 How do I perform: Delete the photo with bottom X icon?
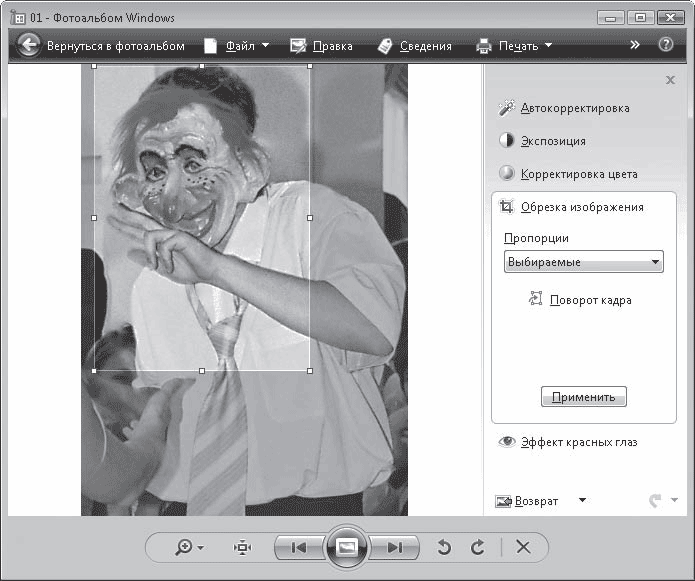[522, 547]
